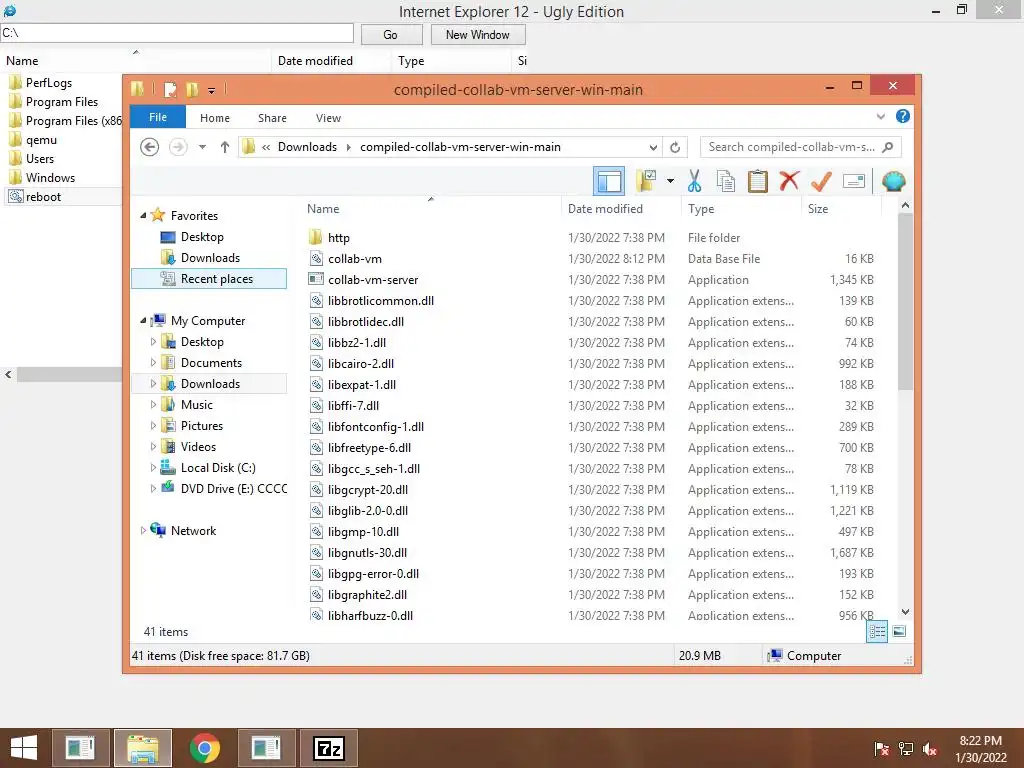Expand the ribbon with the chevron
The width and height of the screenshot is (1024, 768).
coord(880,117)
